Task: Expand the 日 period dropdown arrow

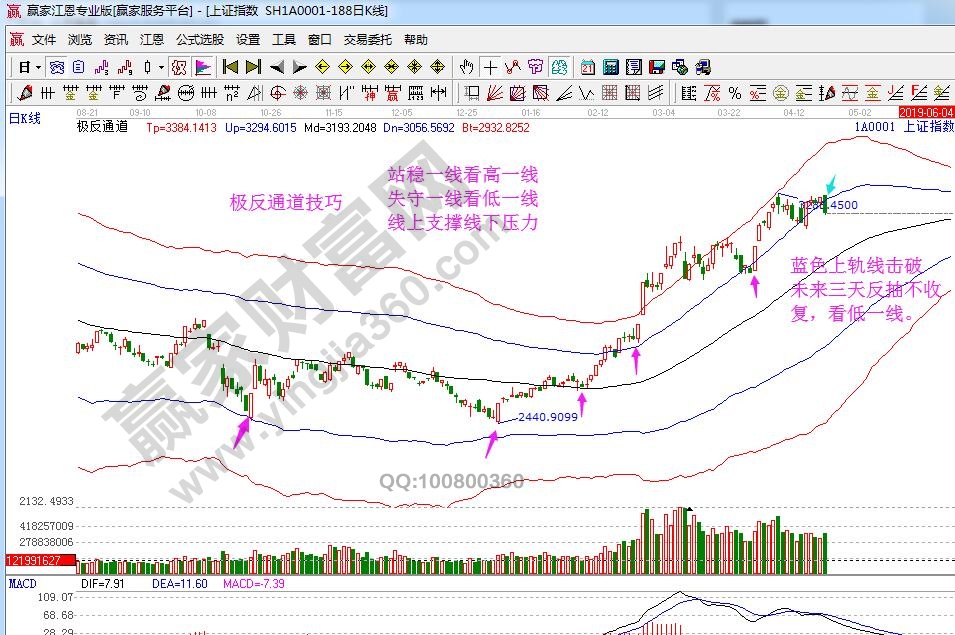Action: pos(38,68)
